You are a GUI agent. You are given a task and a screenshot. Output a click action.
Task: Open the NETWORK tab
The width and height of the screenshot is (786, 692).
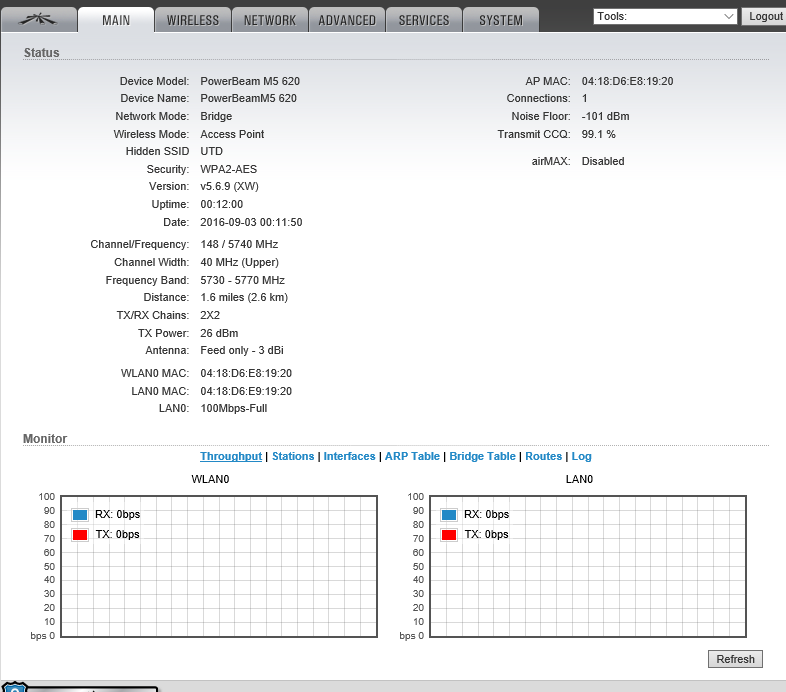pyautogui.click(x=270, y=20)
